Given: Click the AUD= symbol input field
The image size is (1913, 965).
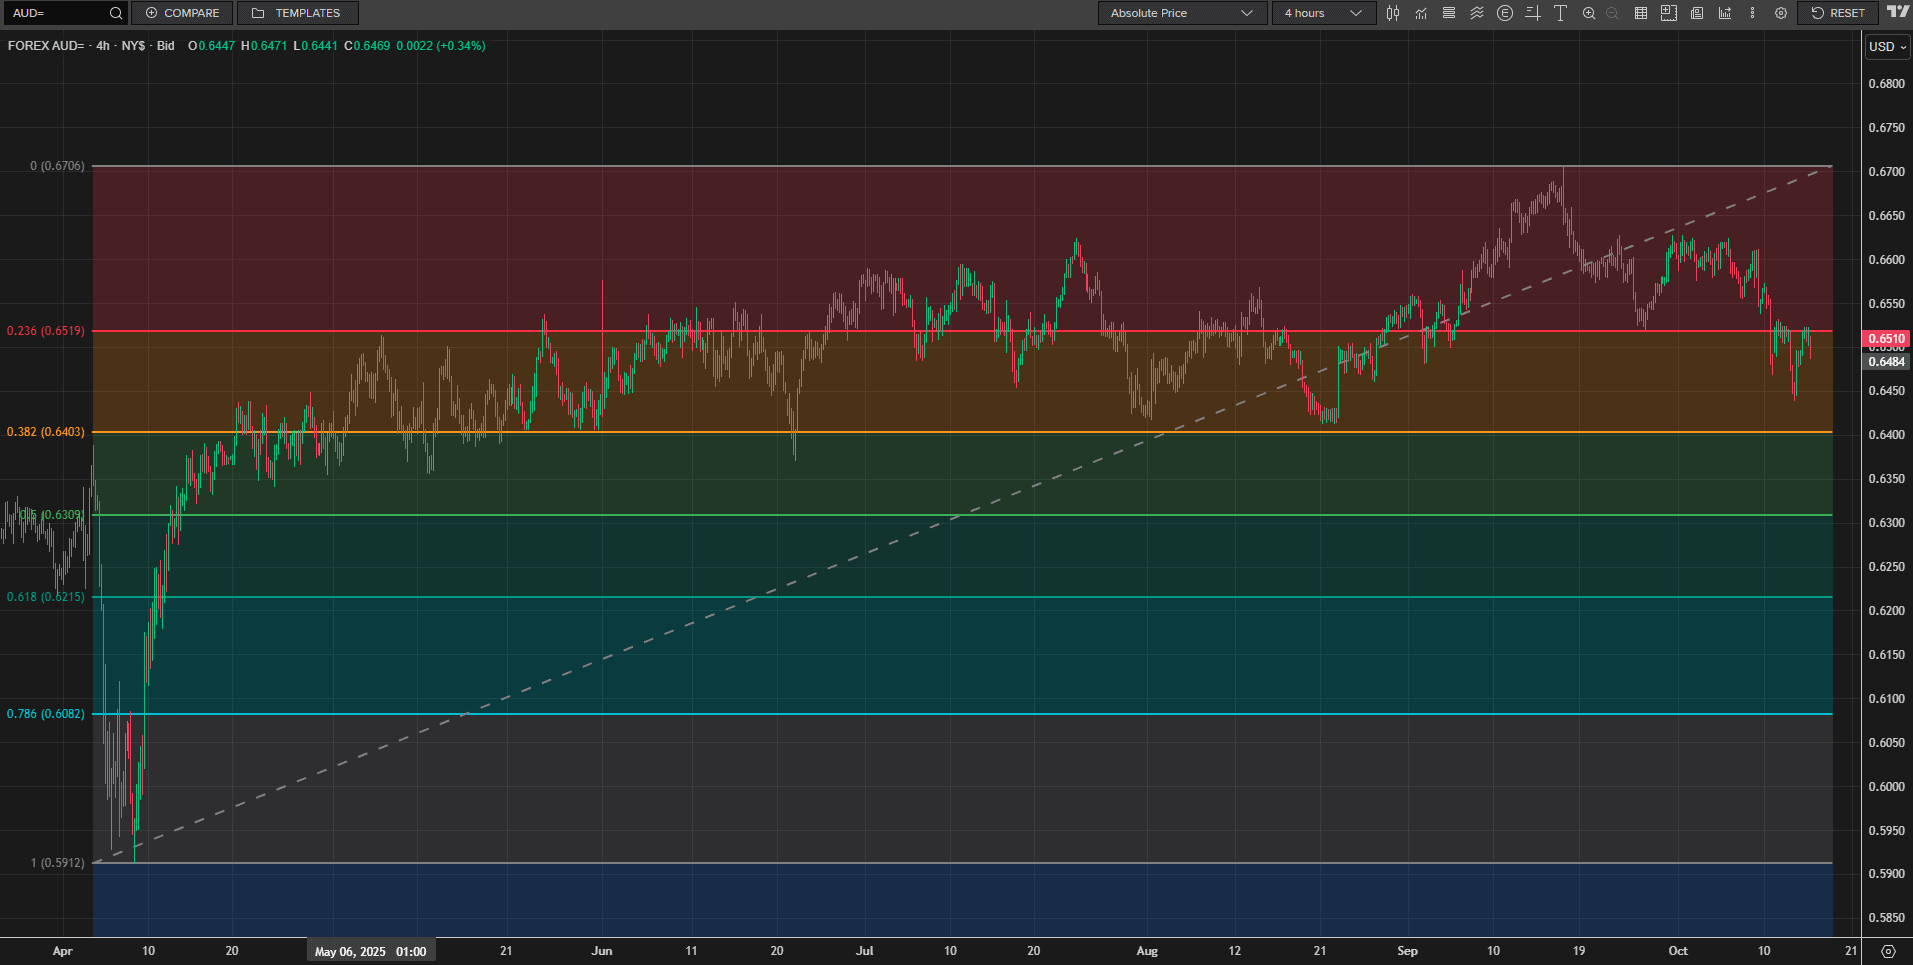Looking at the screenshot, I should pos(55,13).
